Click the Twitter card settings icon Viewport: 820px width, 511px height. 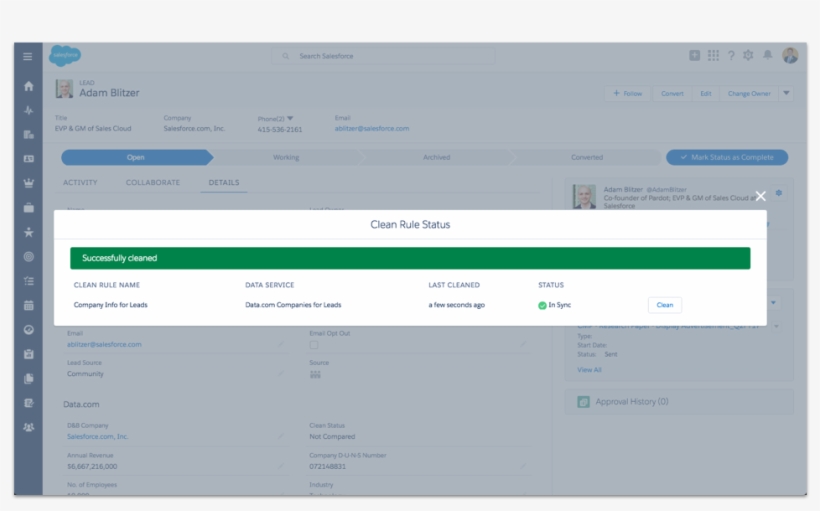coord(779,193)
